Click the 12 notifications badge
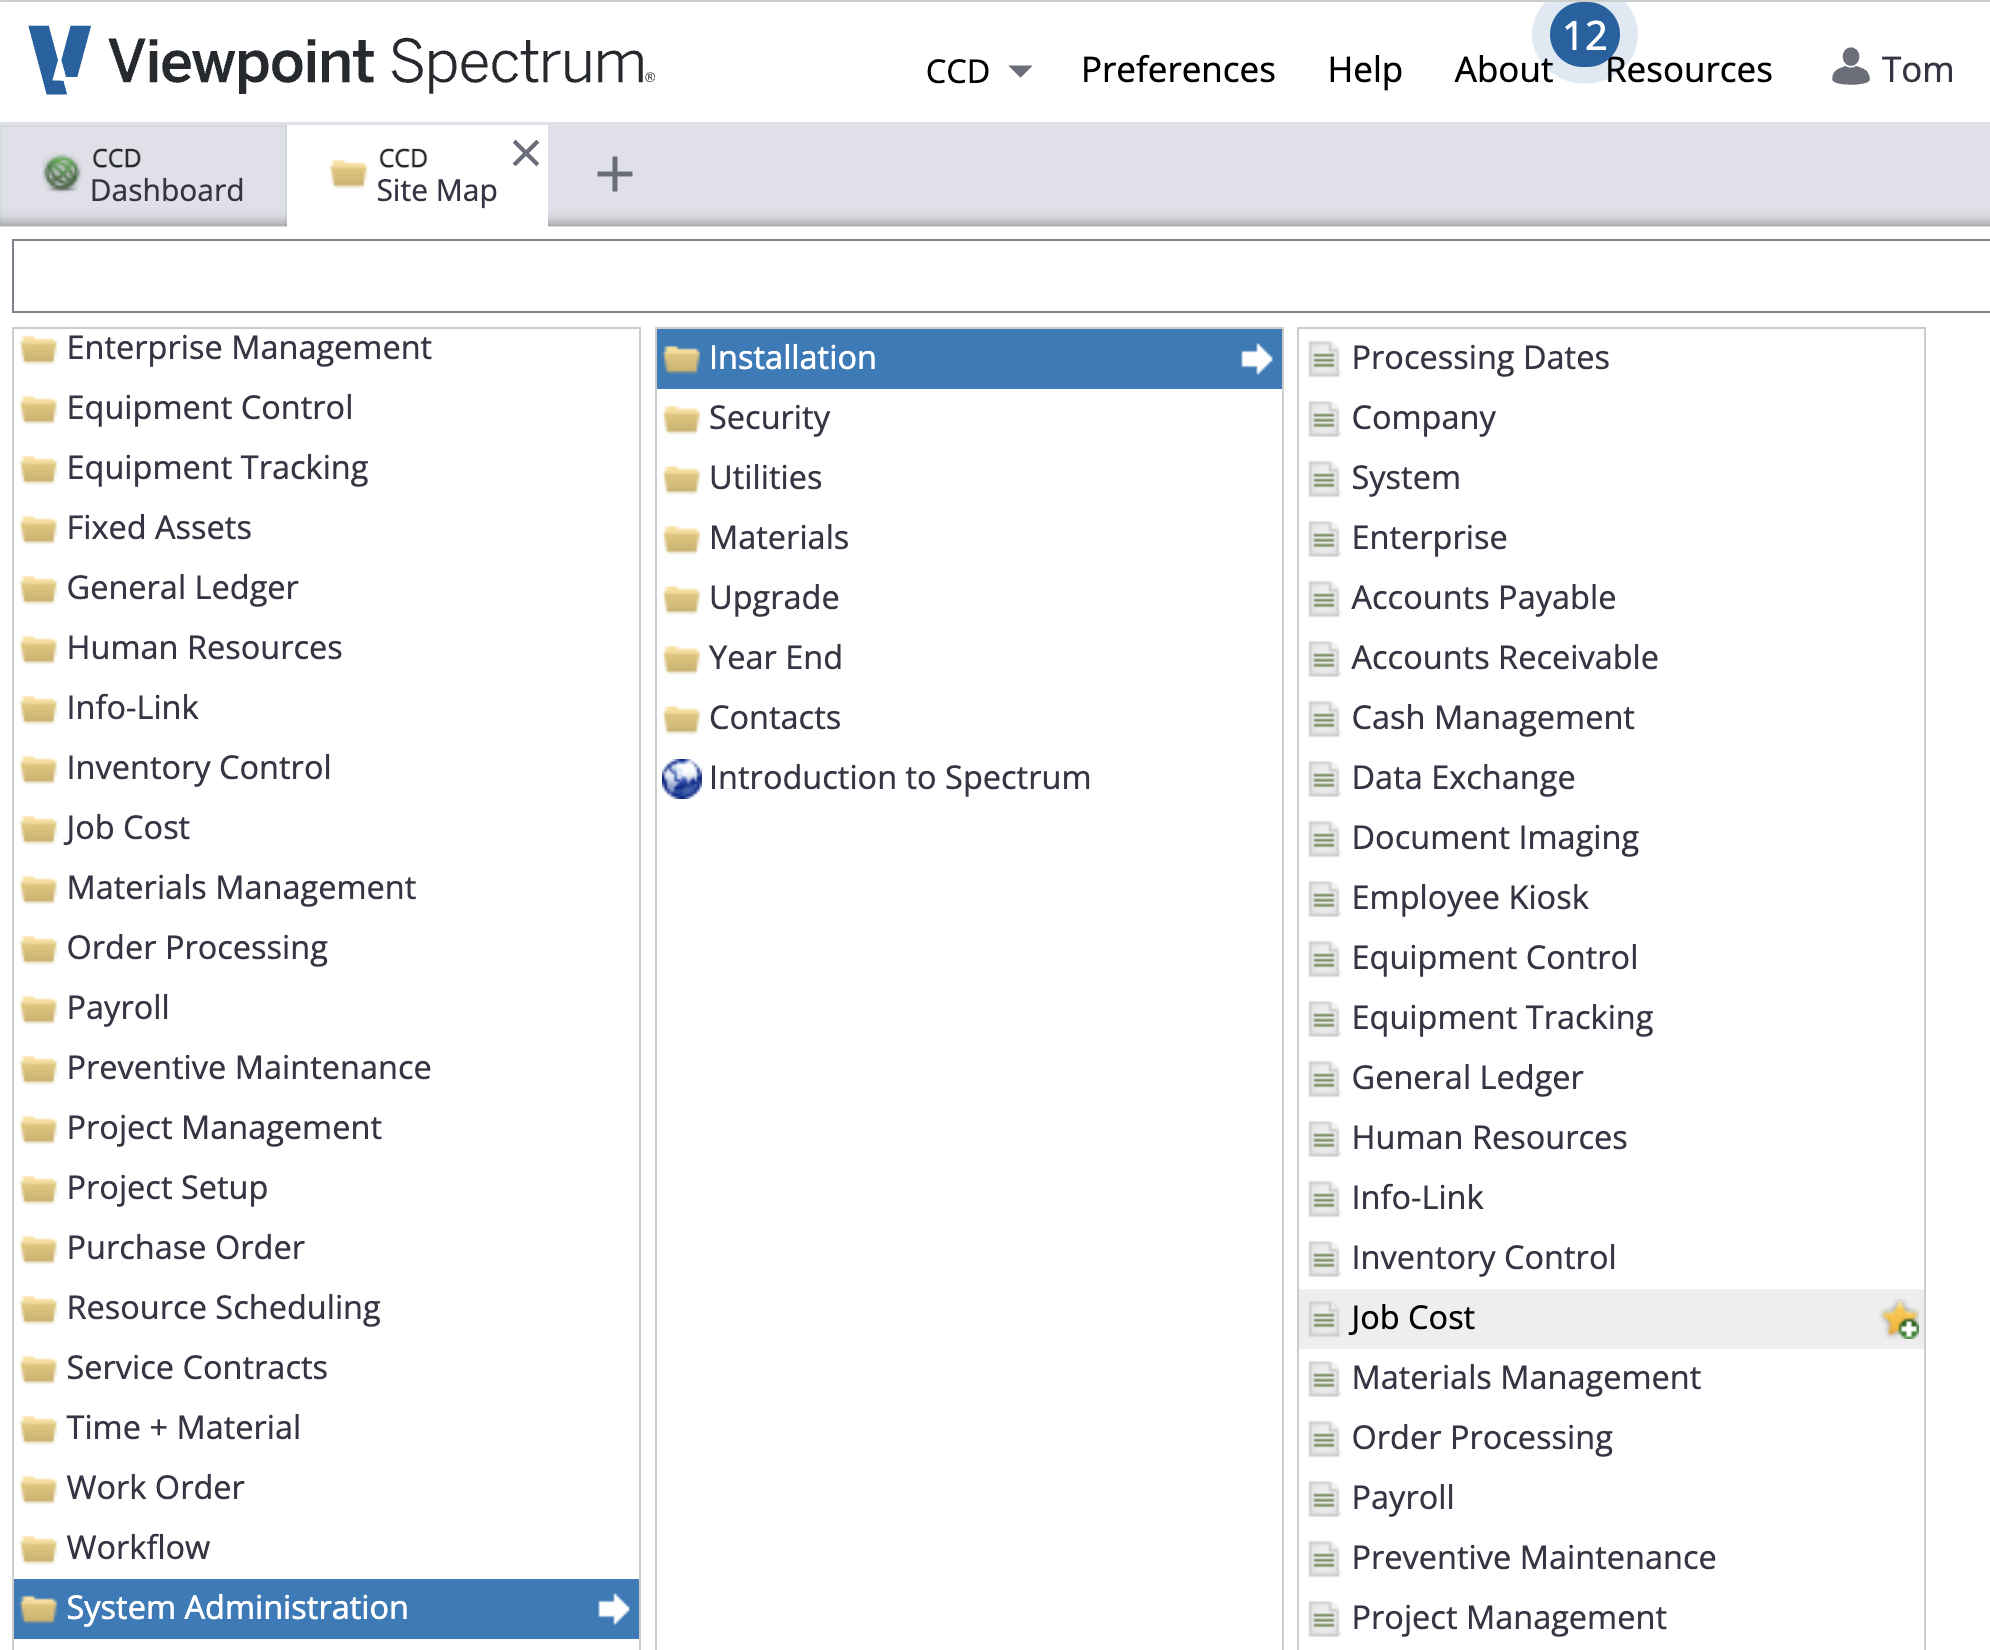 [x=1585, y=36]
